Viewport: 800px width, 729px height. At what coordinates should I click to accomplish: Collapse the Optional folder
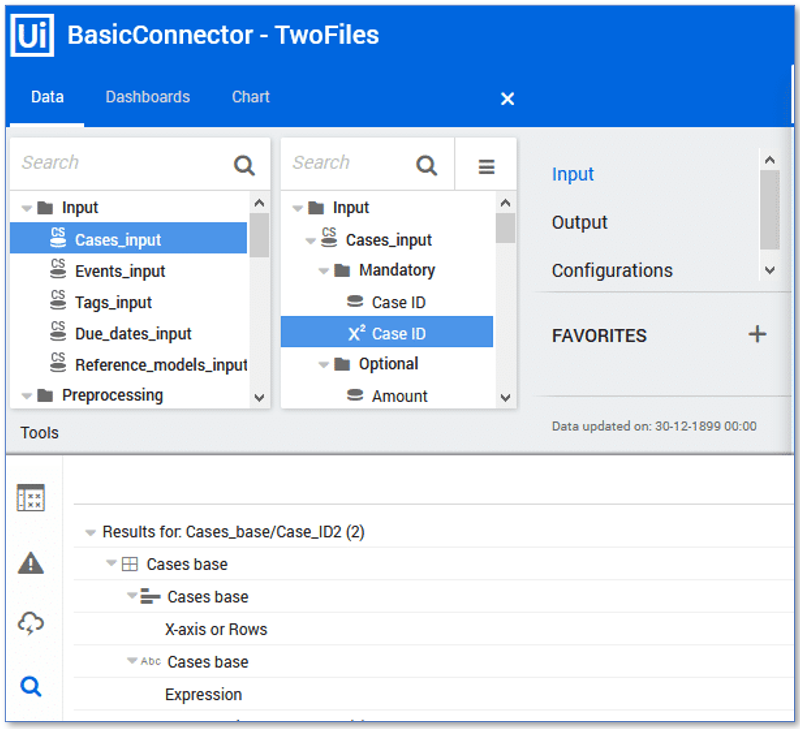tap(324, 365)
